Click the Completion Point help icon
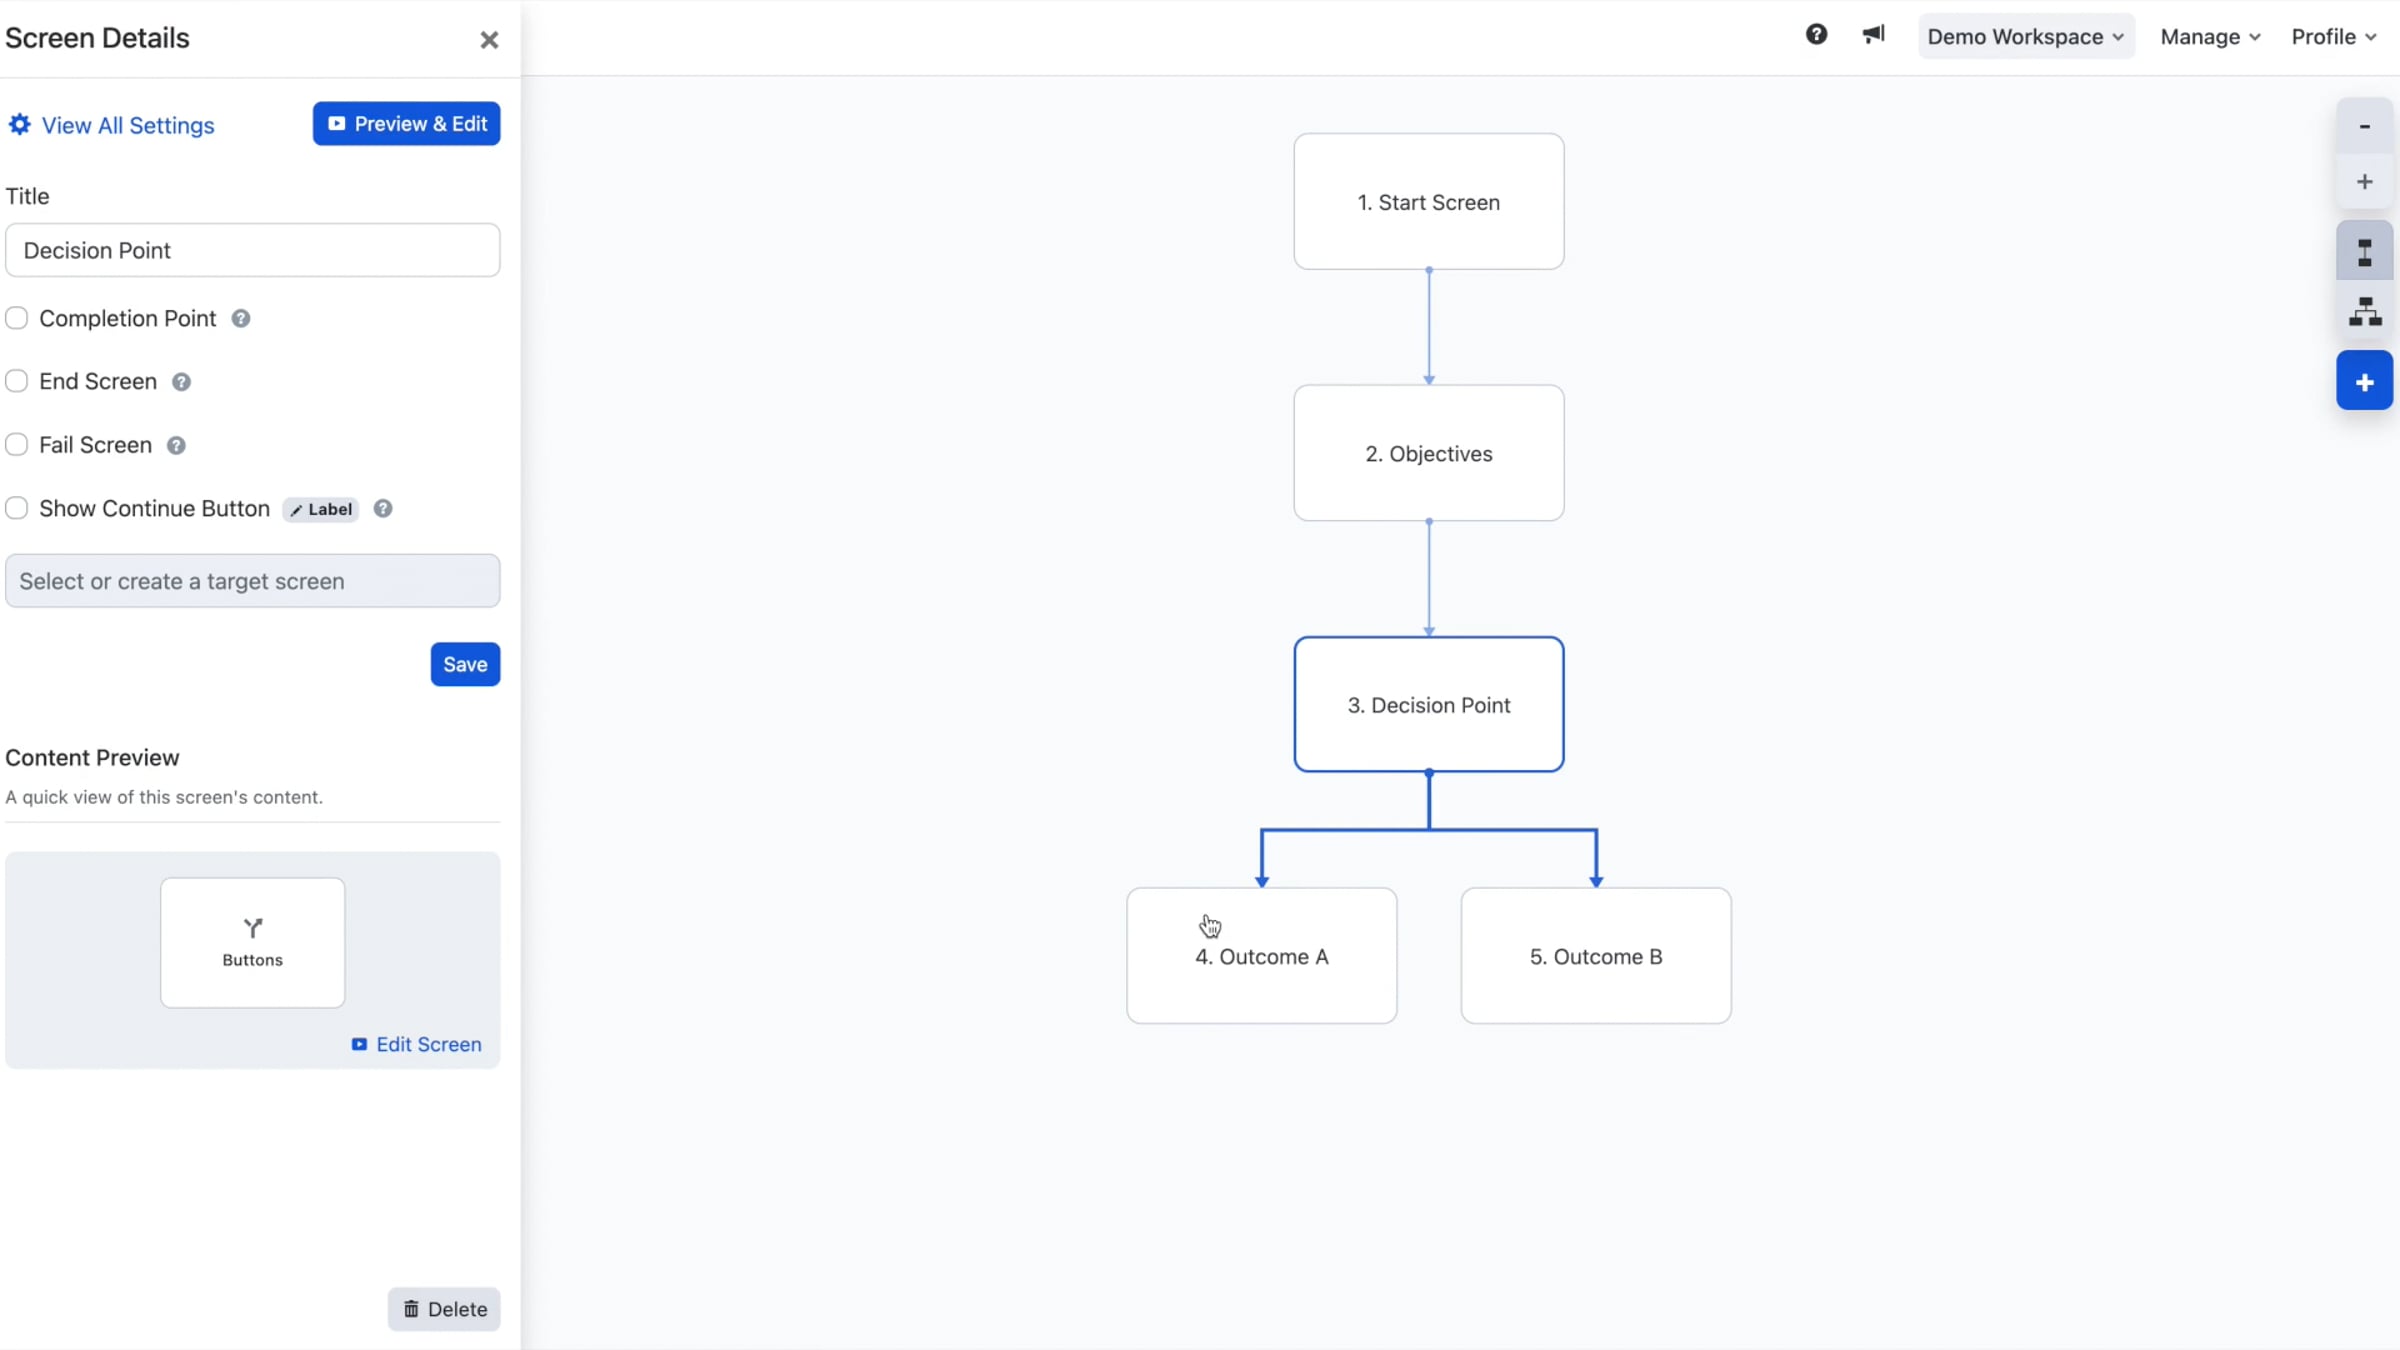 (241, 319)
